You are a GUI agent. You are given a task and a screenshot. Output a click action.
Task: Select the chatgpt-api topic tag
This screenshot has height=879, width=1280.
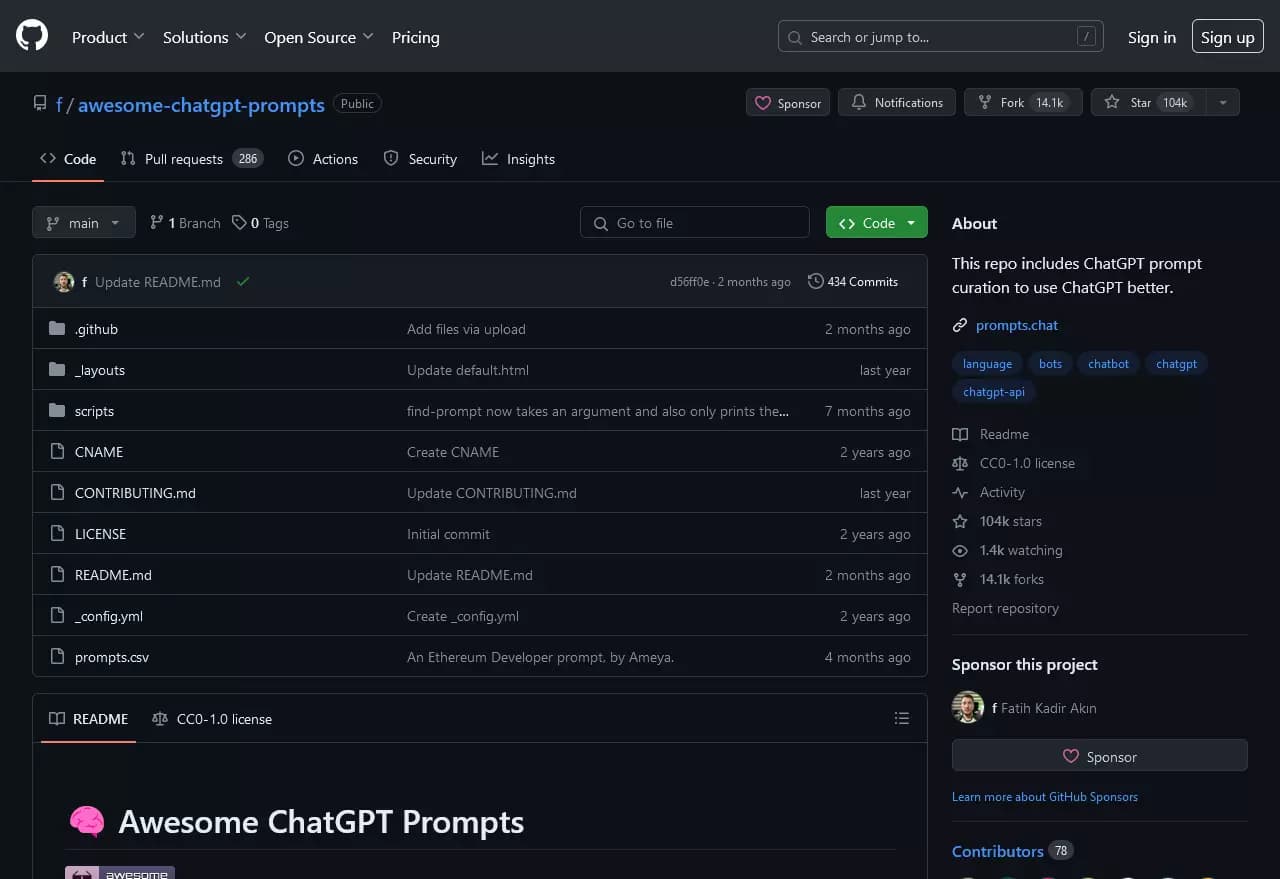pos(993,392)
